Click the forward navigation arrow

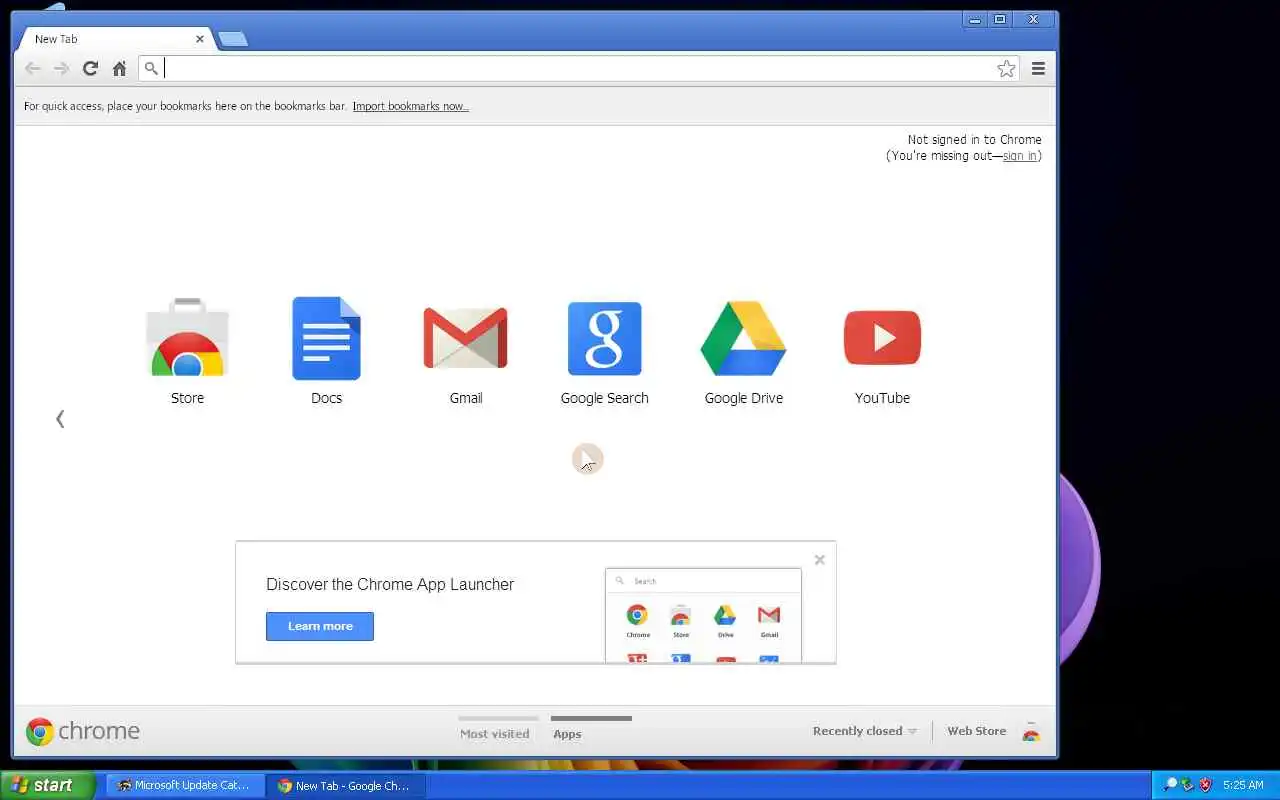(61, 68)
